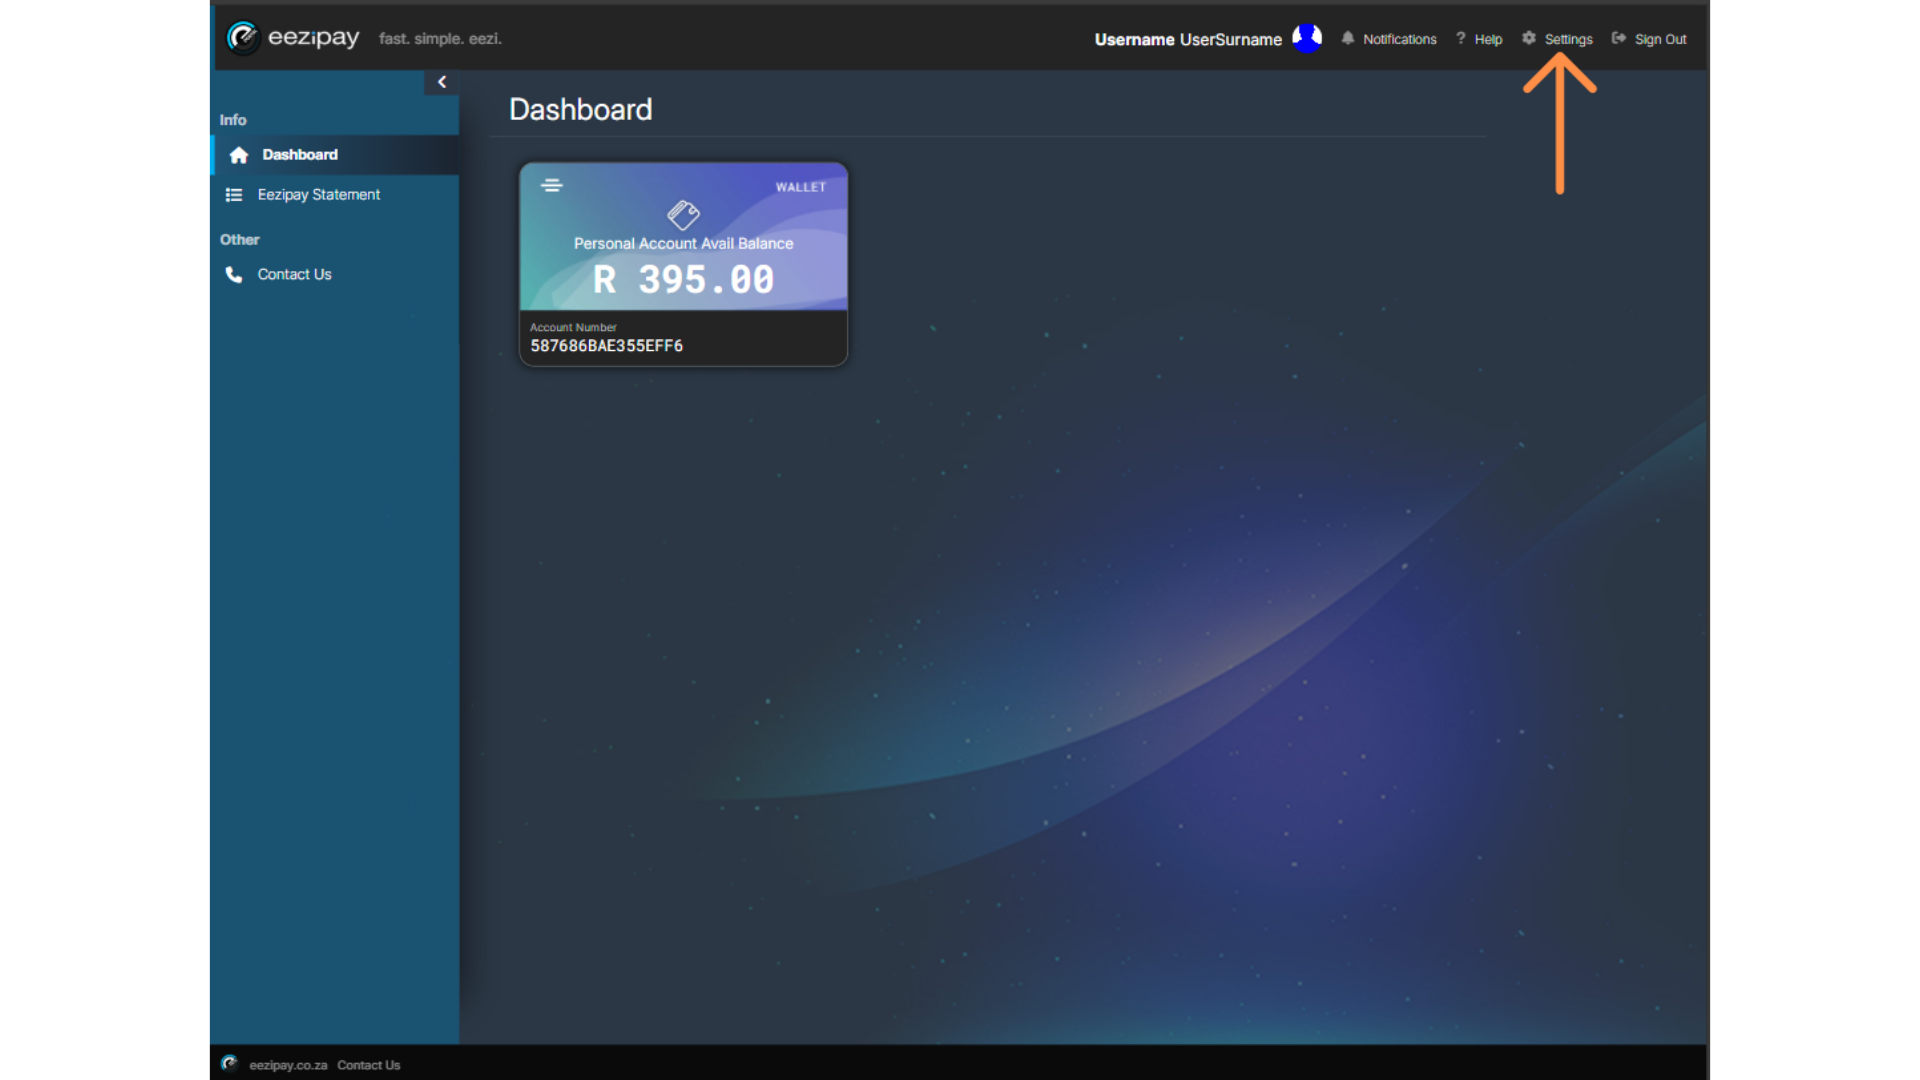1920x1080 pixels.
Task: Collapse the sidebar with the chevron arrow
Action: click(x=442, y=82)
